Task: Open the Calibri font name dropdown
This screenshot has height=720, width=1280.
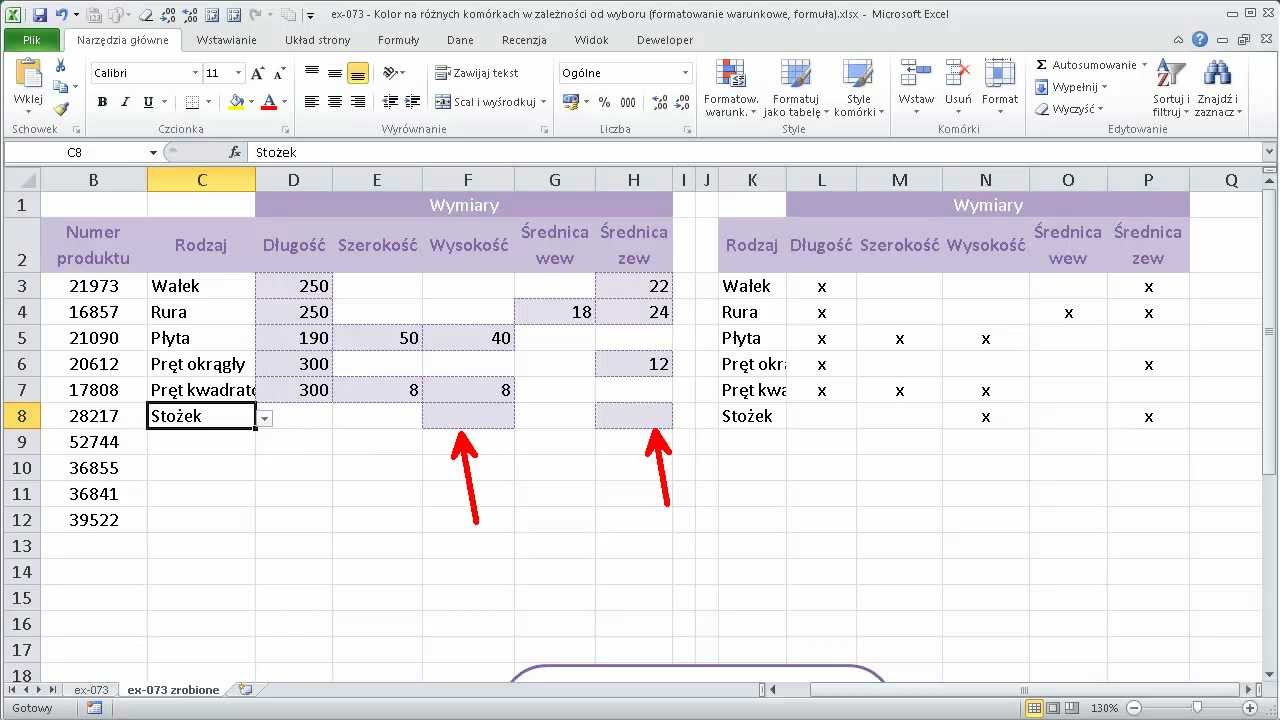Action: (x=195, y=73)
